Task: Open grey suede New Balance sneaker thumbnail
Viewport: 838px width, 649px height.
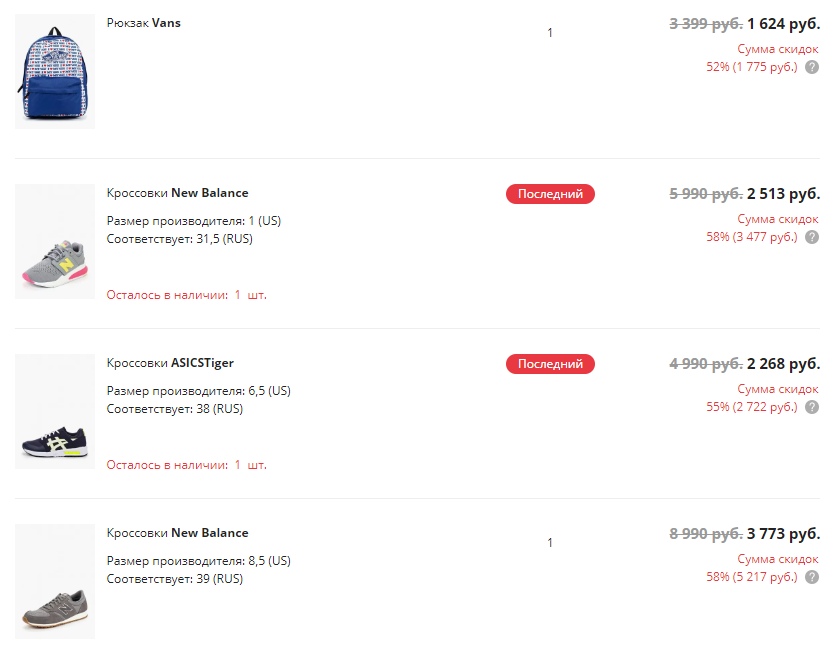Action: click(x=55, y=582)
